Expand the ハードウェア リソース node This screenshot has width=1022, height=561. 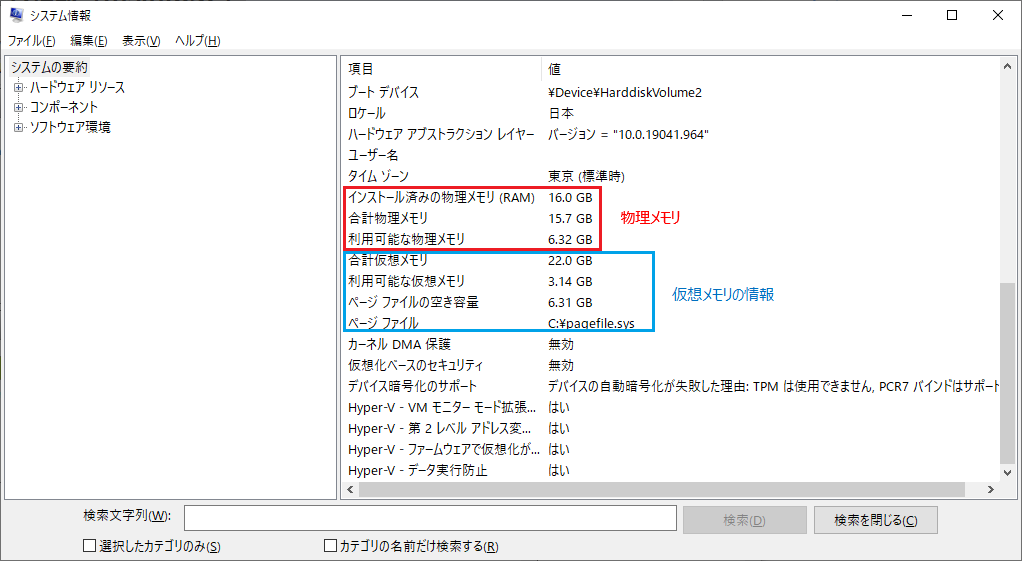pyautogui.click(x=18, y=87)
